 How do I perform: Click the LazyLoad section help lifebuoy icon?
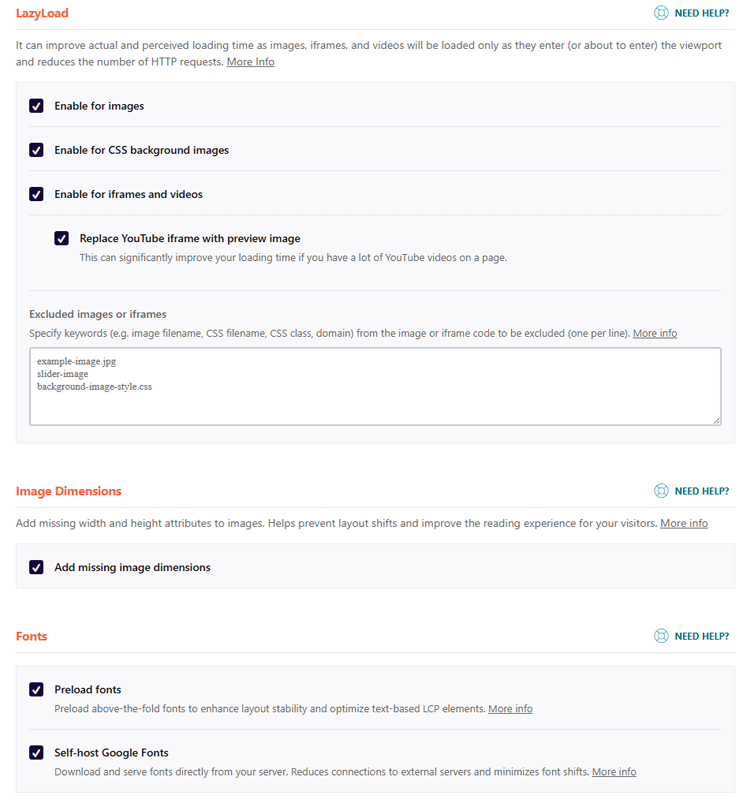pos(661,13)
